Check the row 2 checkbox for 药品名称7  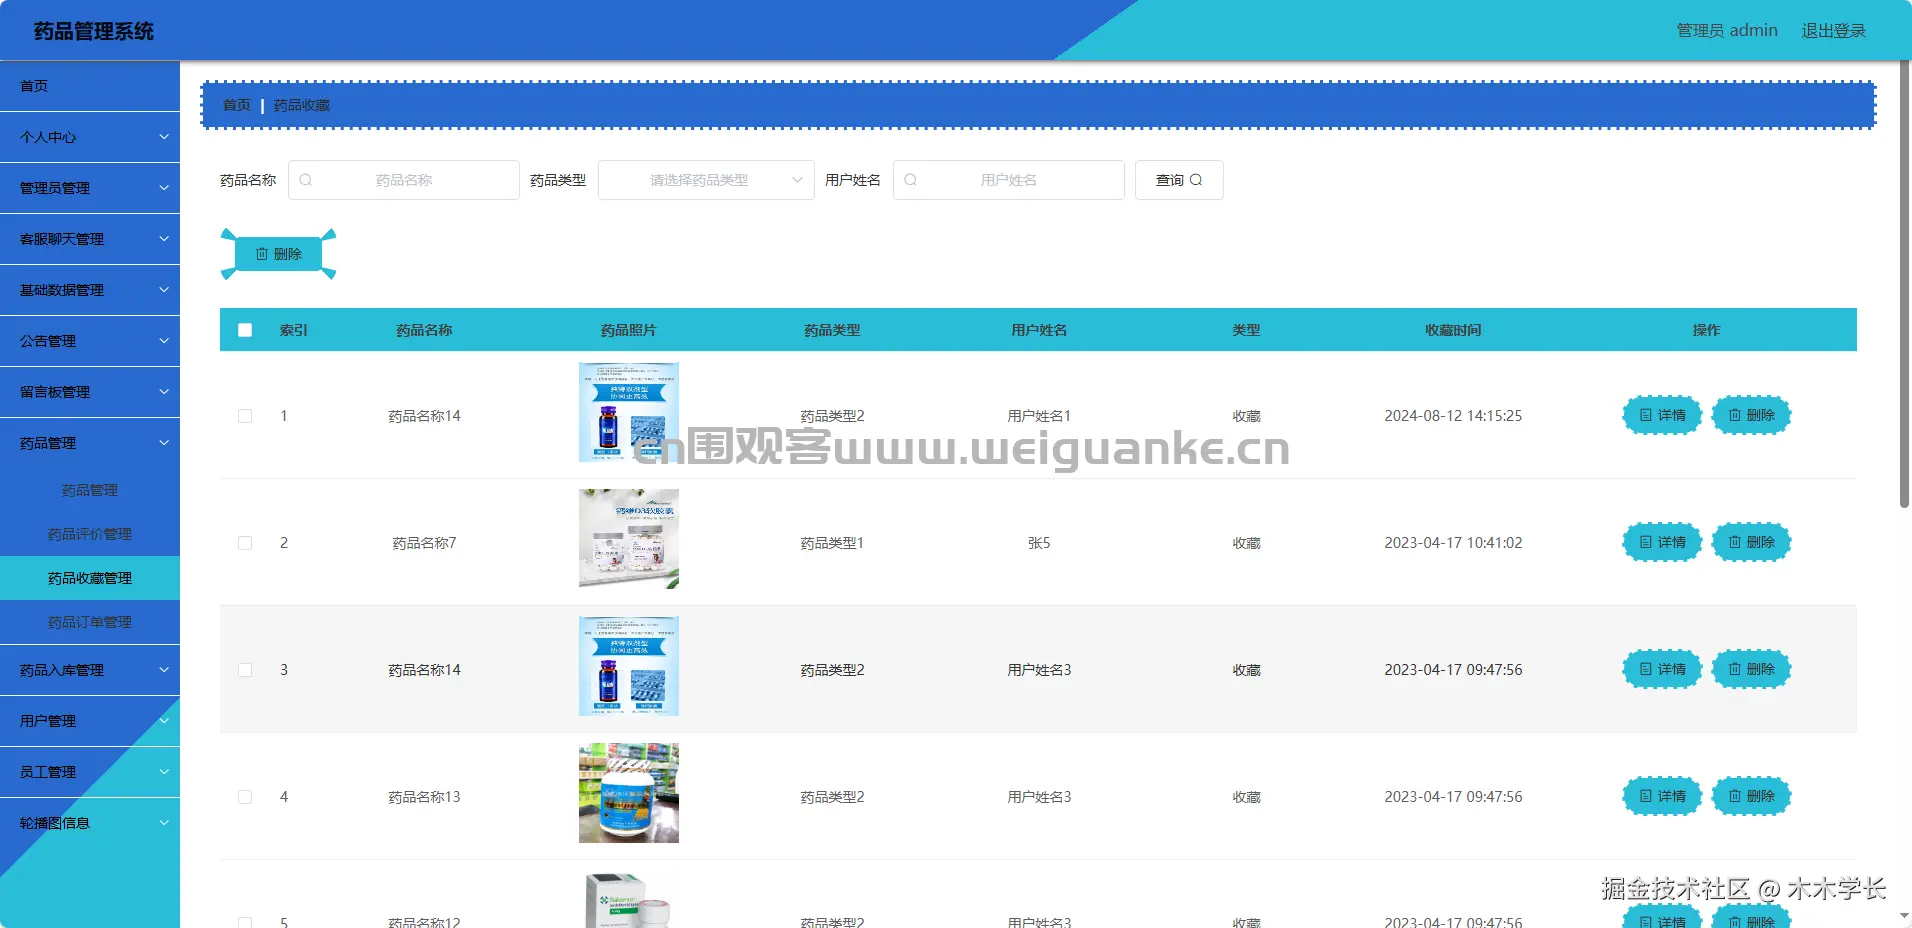[245, 543]
